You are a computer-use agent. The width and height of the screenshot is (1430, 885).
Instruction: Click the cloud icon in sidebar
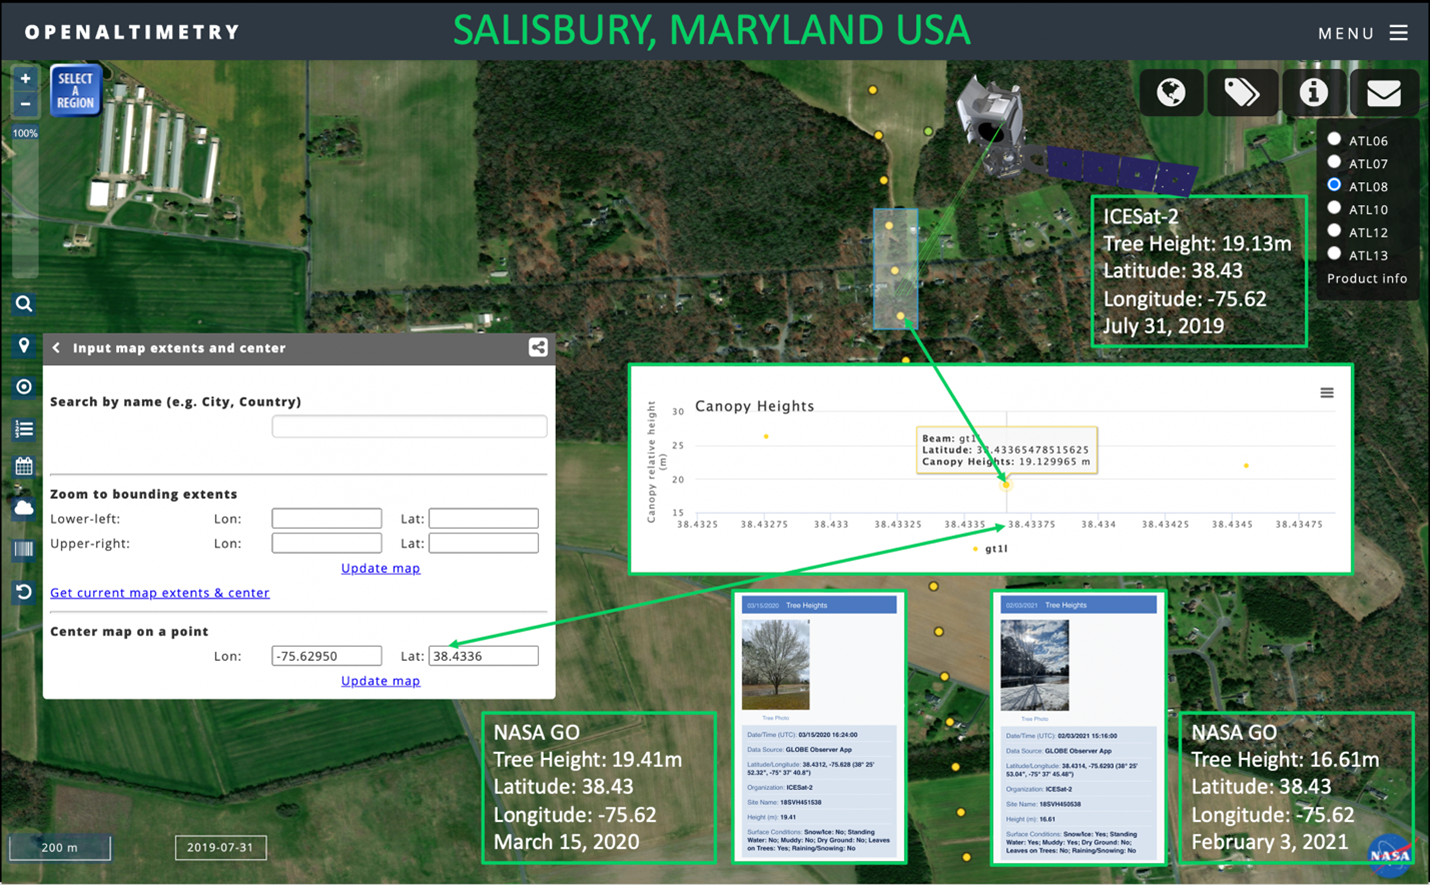(x=24, y=508)
